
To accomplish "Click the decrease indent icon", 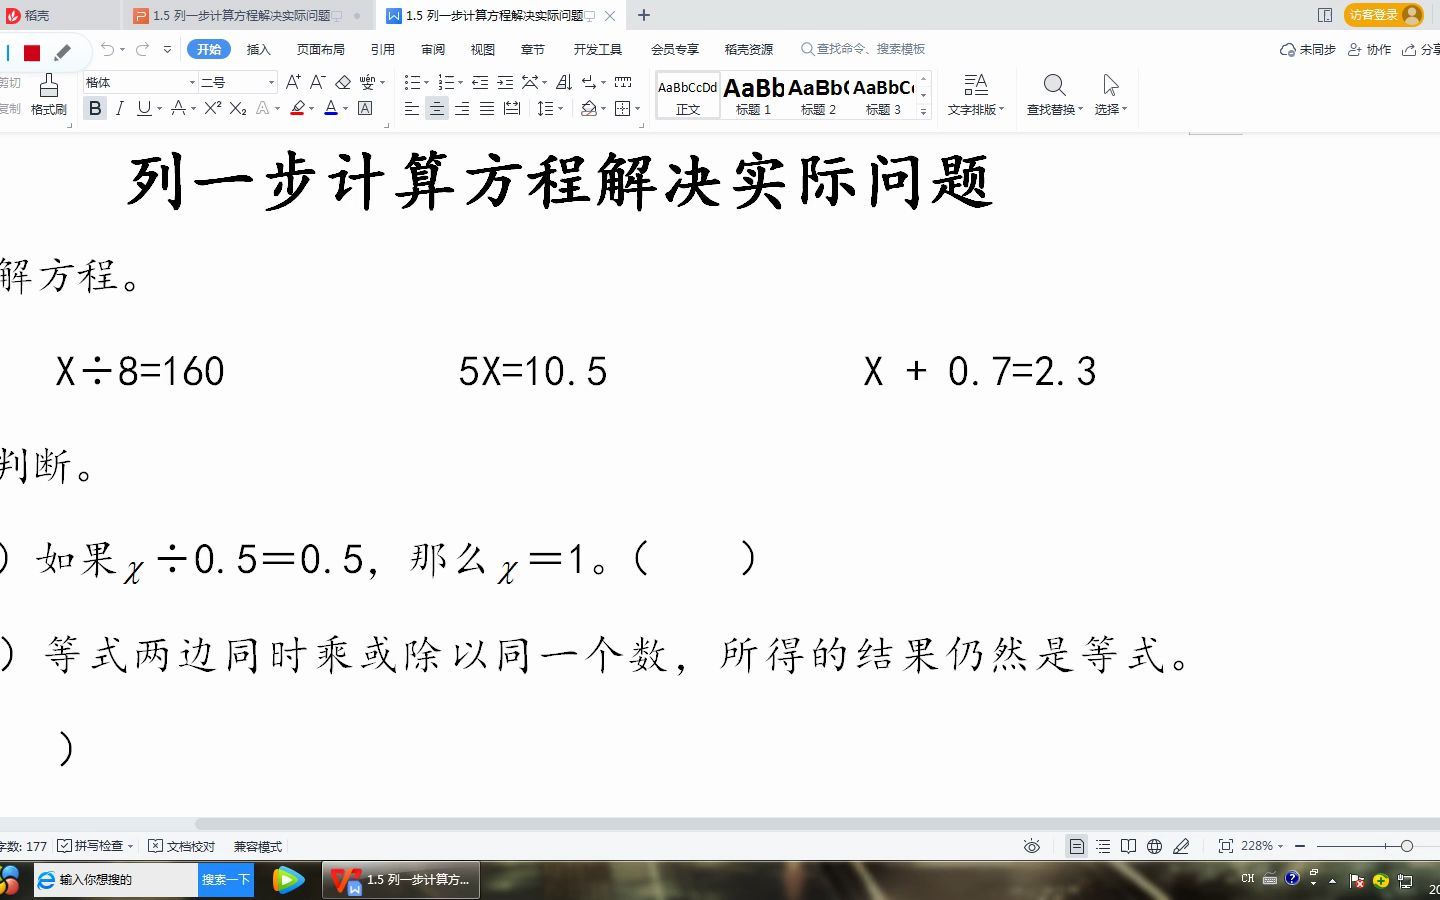I will [x=480, y=82].
